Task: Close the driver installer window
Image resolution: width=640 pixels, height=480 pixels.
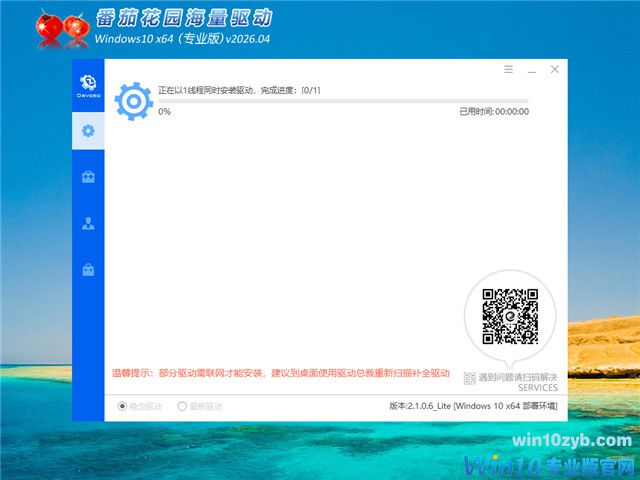Action: (555, 70)
